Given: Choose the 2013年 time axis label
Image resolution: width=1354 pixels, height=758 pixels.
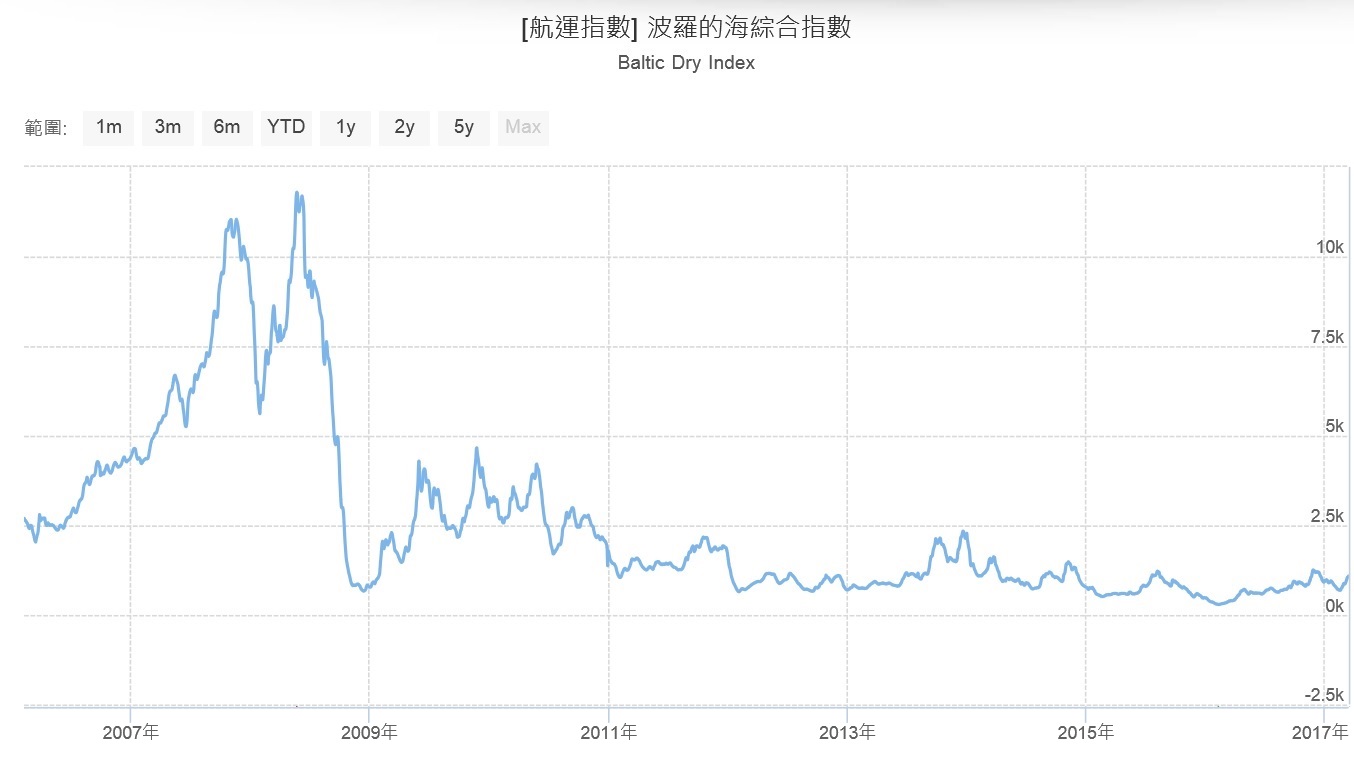Looking at the screenshot, I should tap(847, 733).
